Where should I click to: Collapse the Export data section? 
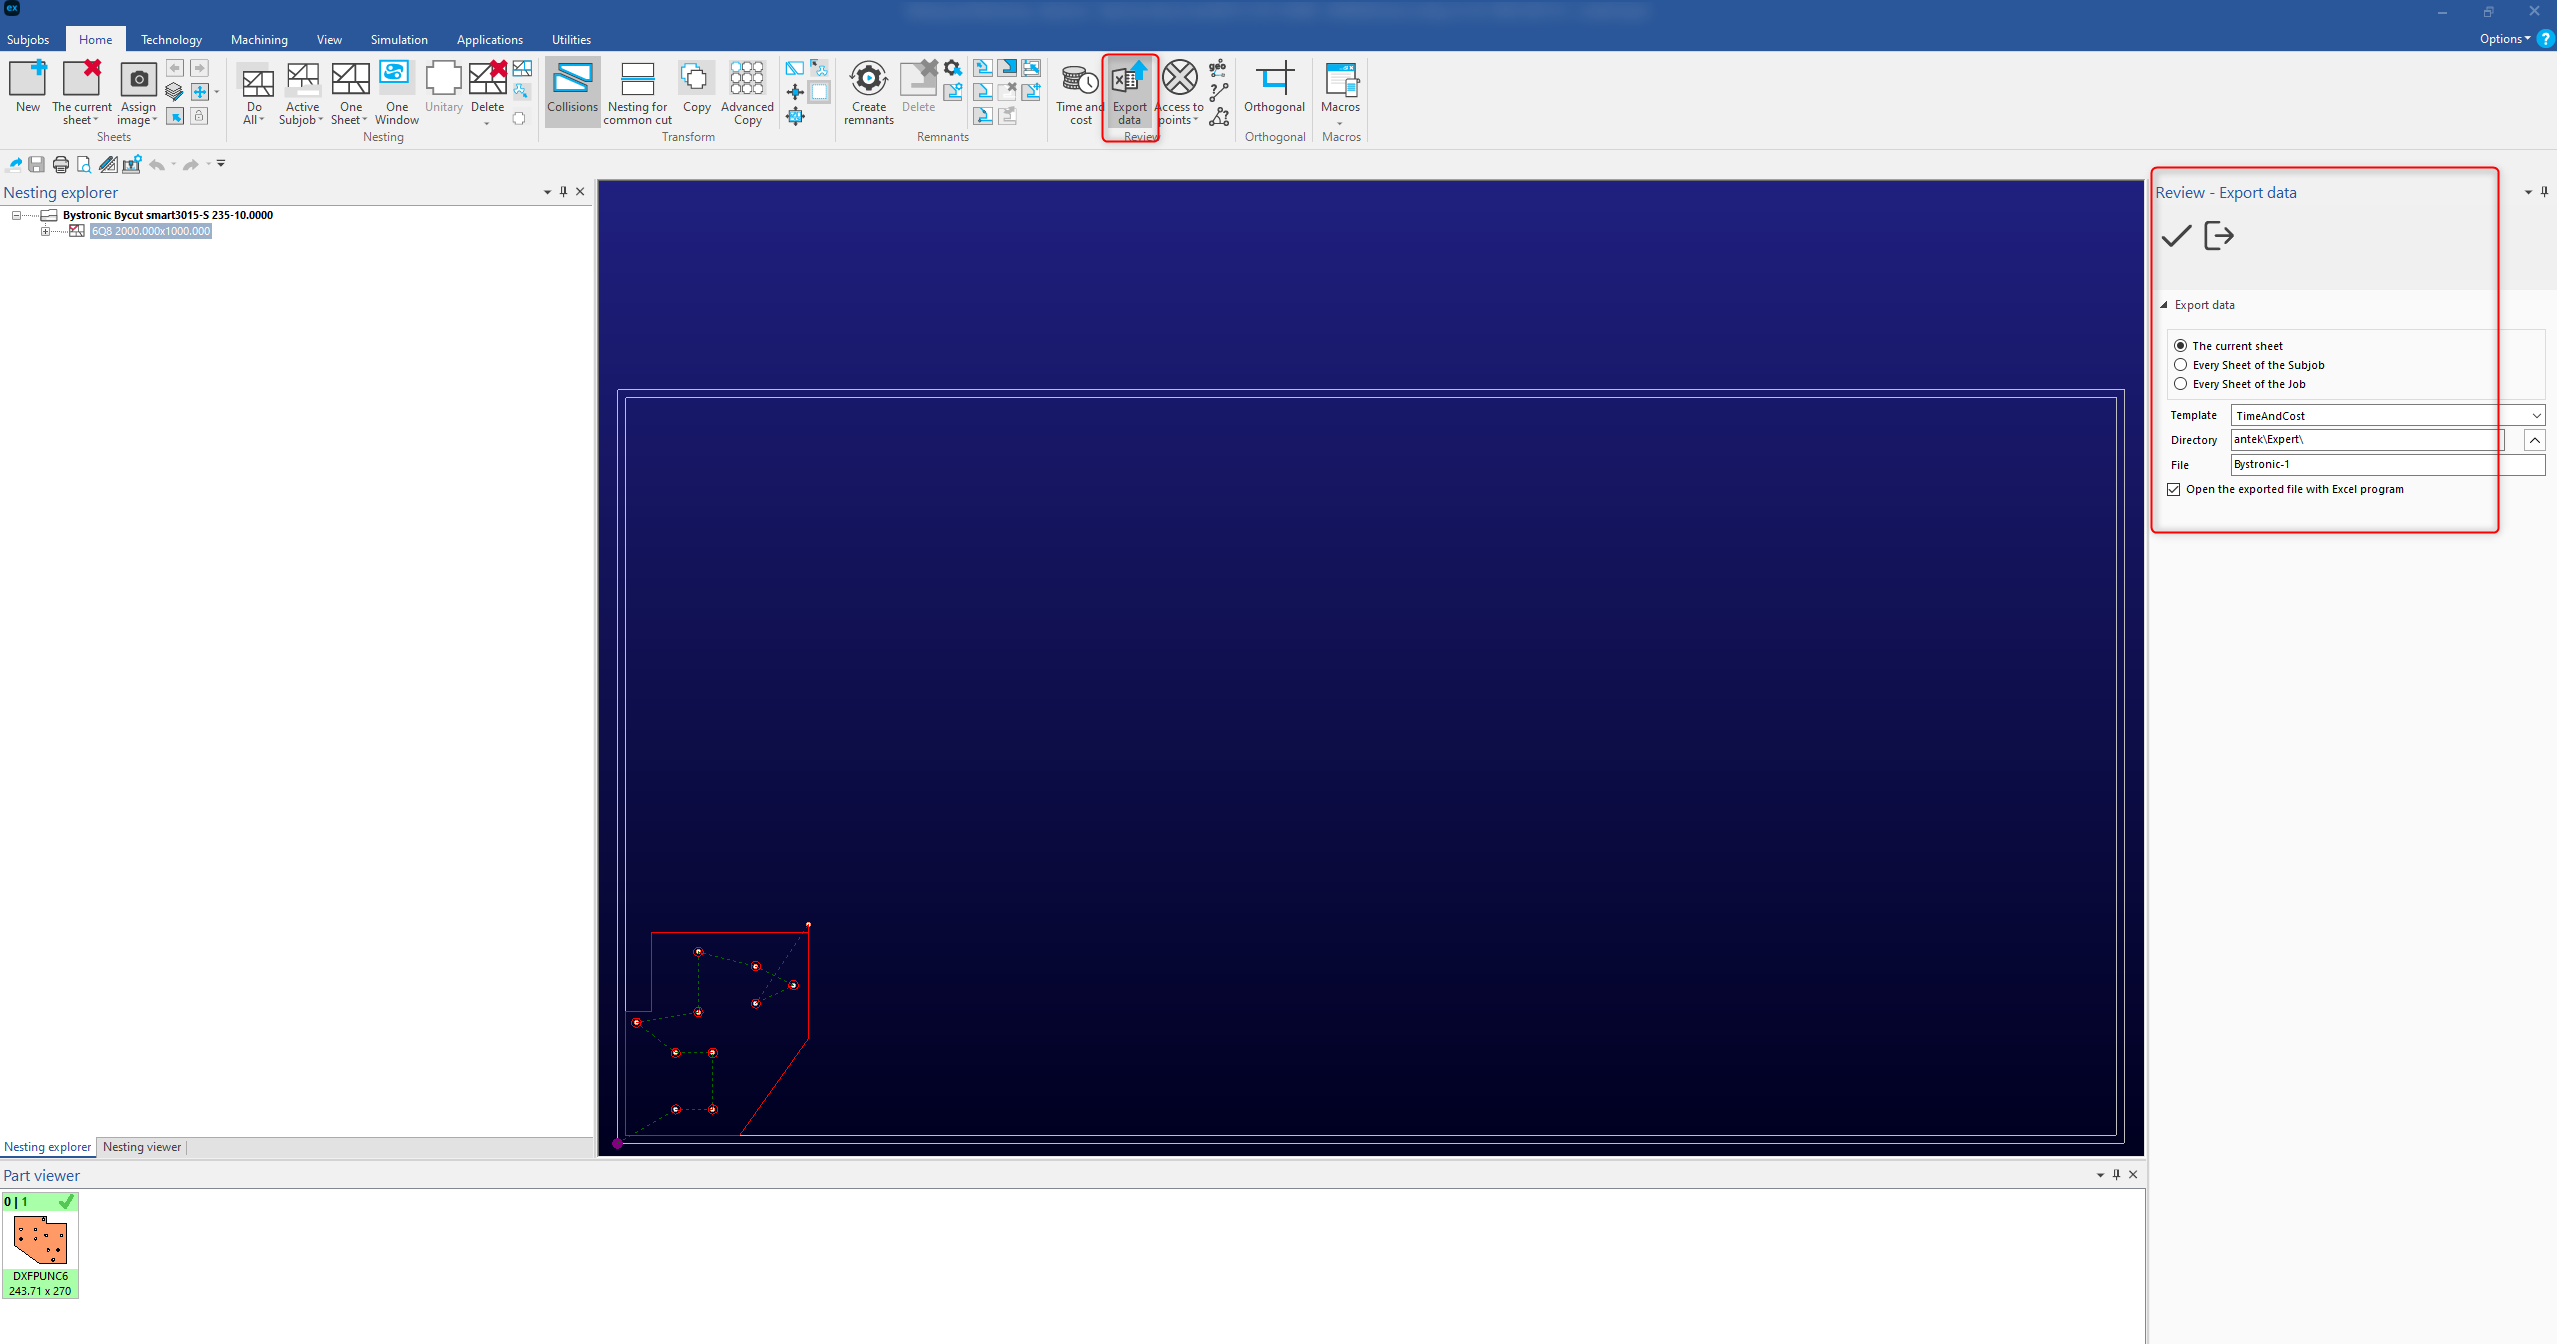coord(2165,305)
